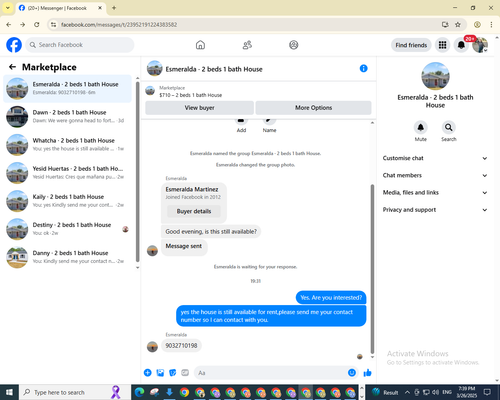Bookmark this page with star icon
The image size is (500, 400).
click(458, 24)
